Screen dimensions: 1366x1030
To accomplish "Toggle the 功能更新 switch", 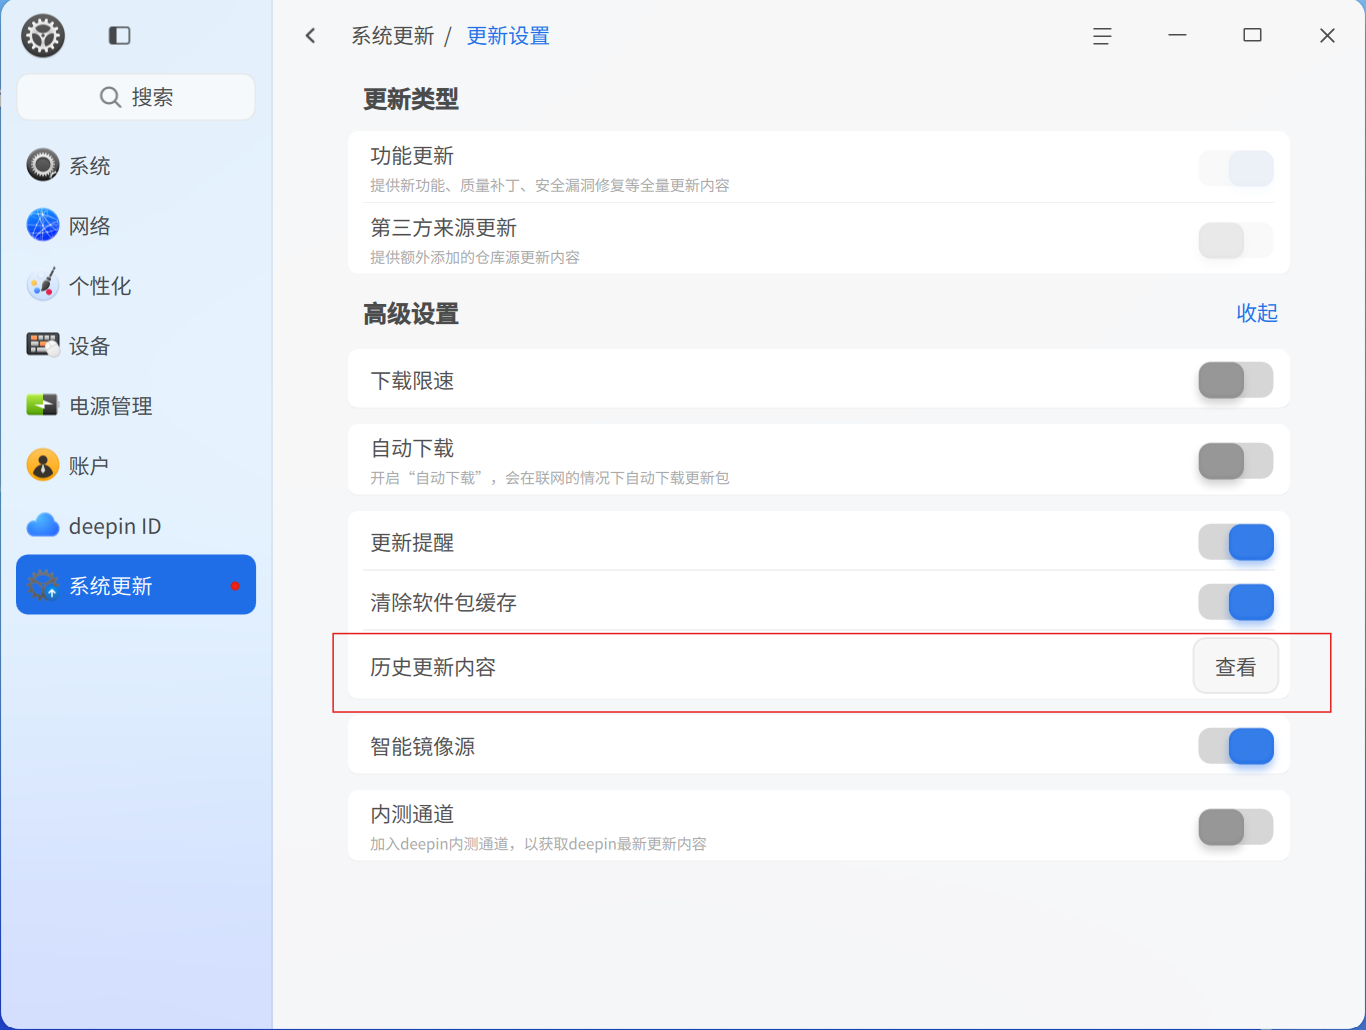I will point(1236,169).
